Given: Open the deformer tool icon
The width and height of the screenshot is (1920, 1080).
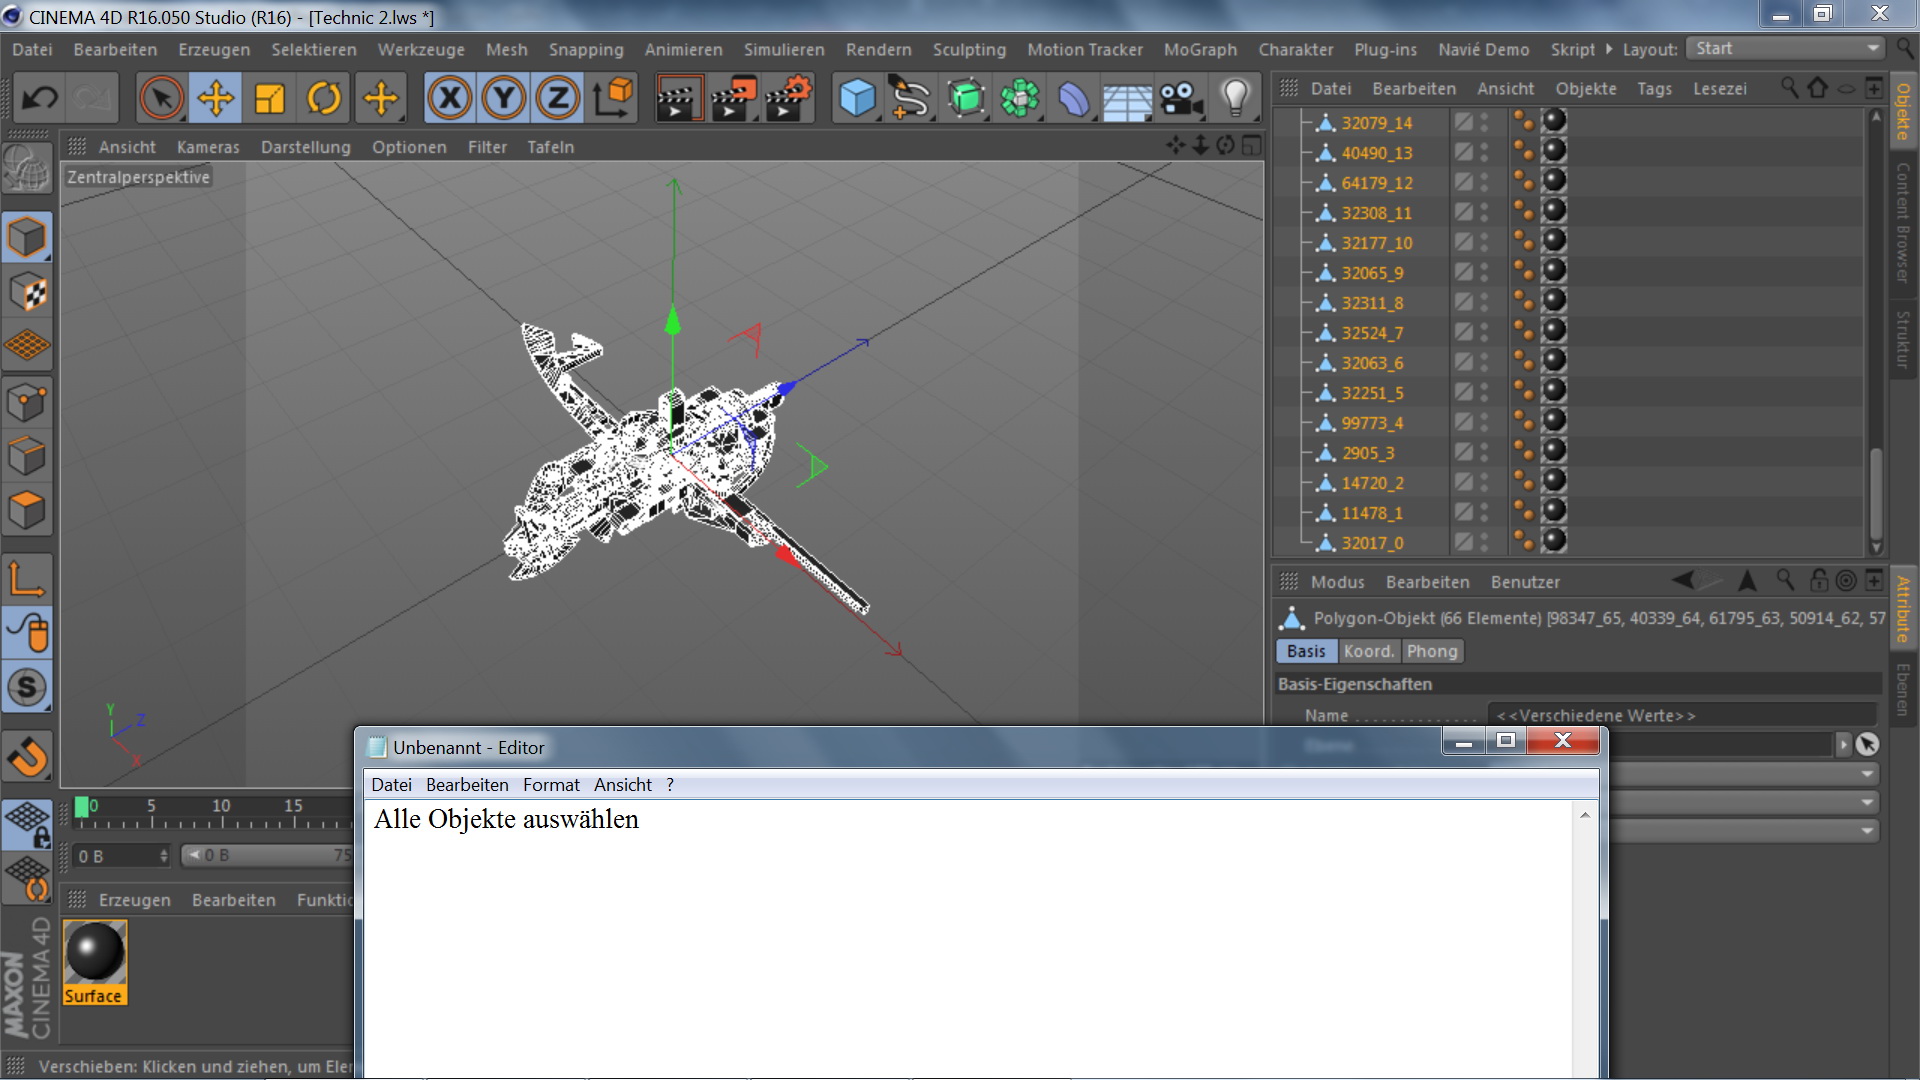Looking at the screenshot, I should [x=1073, y=98].
